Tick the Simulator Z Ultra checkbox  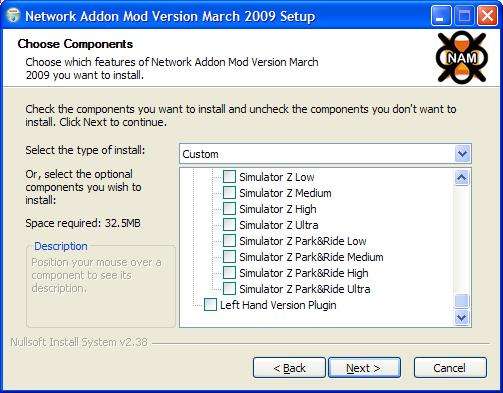(229, 225)
